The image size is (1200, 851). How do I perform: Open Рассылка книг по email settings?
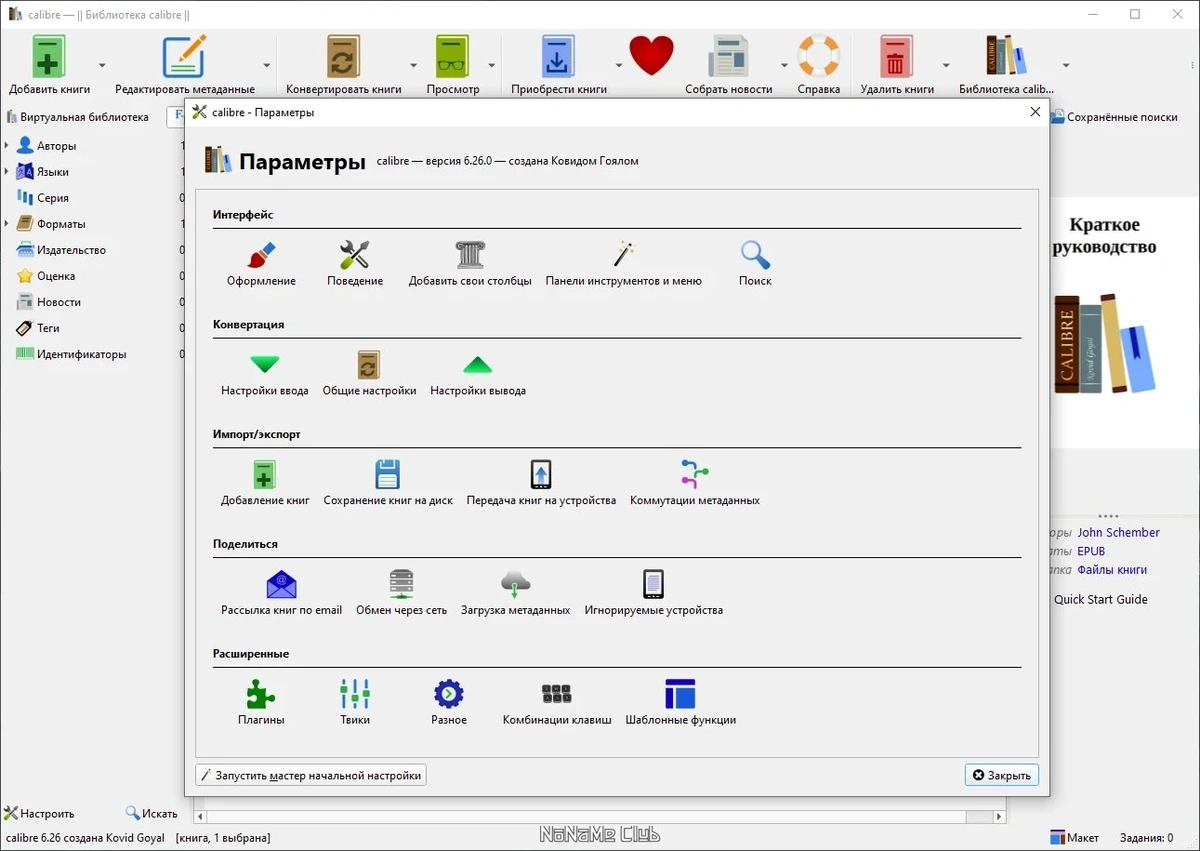click(x=281, y=593)
